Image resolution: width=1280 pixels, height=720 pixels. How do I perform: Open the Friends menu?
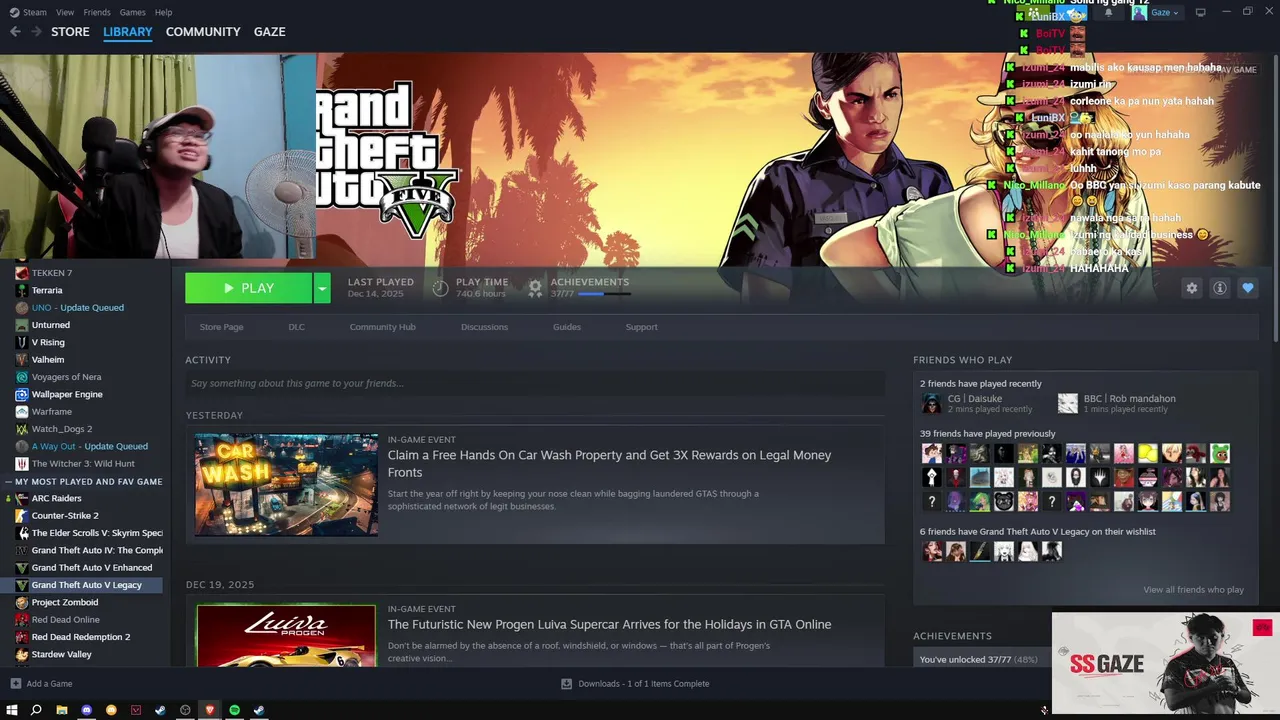97,12
